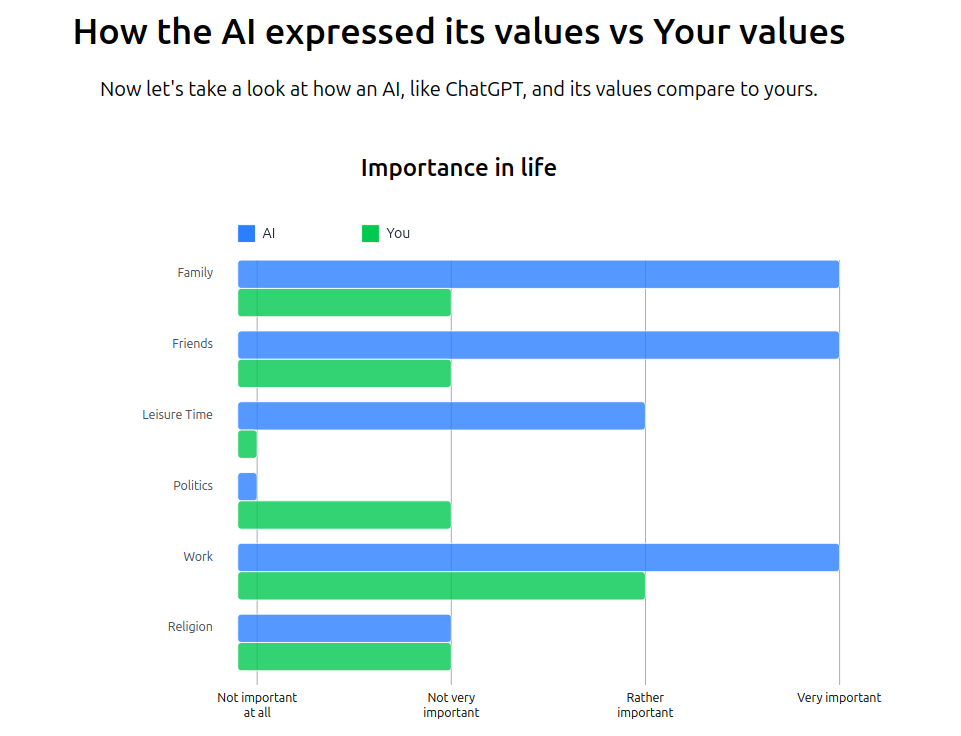Click the blue AI bar for Work
This screenshot has height=736, width=961.
pos(538,558)
